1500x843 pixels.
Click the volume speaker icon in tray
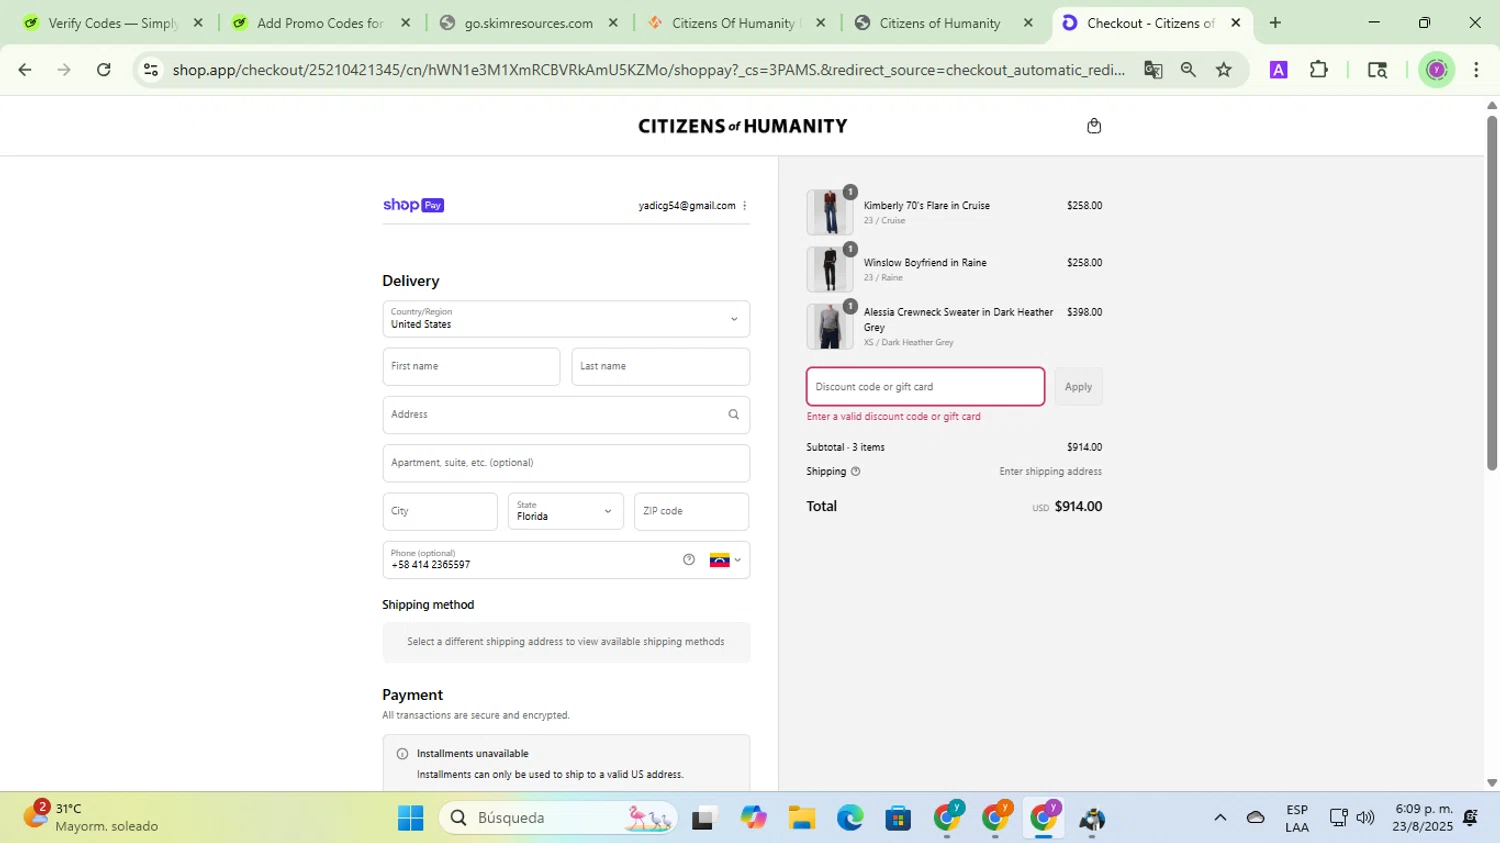(1365, 818)
